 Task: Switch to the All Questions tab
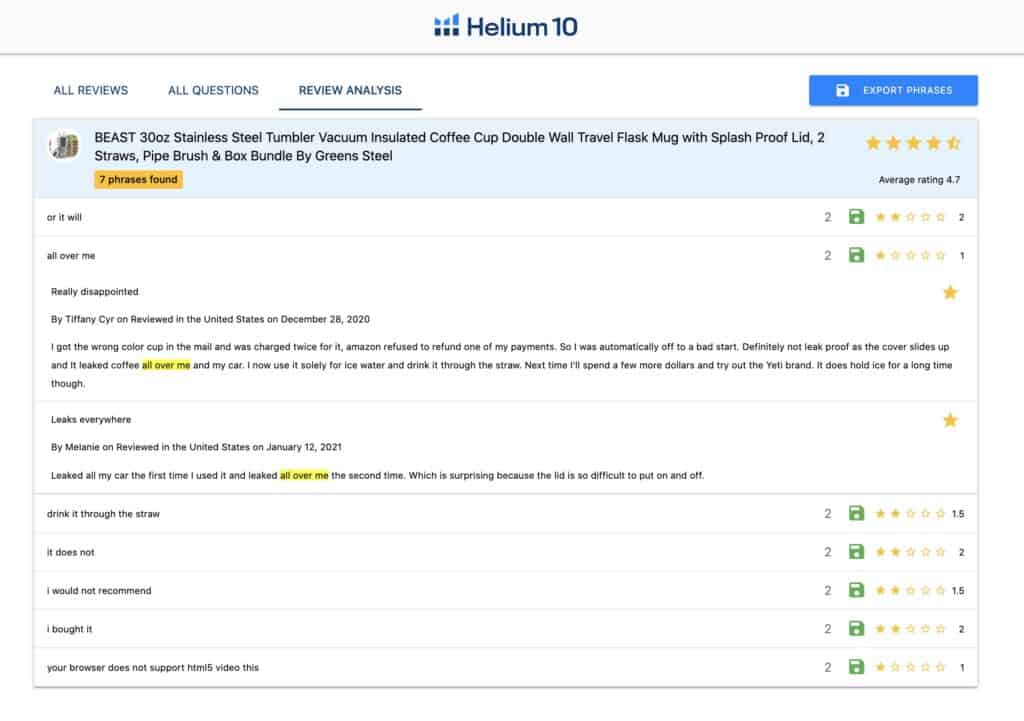coord(214,90)
